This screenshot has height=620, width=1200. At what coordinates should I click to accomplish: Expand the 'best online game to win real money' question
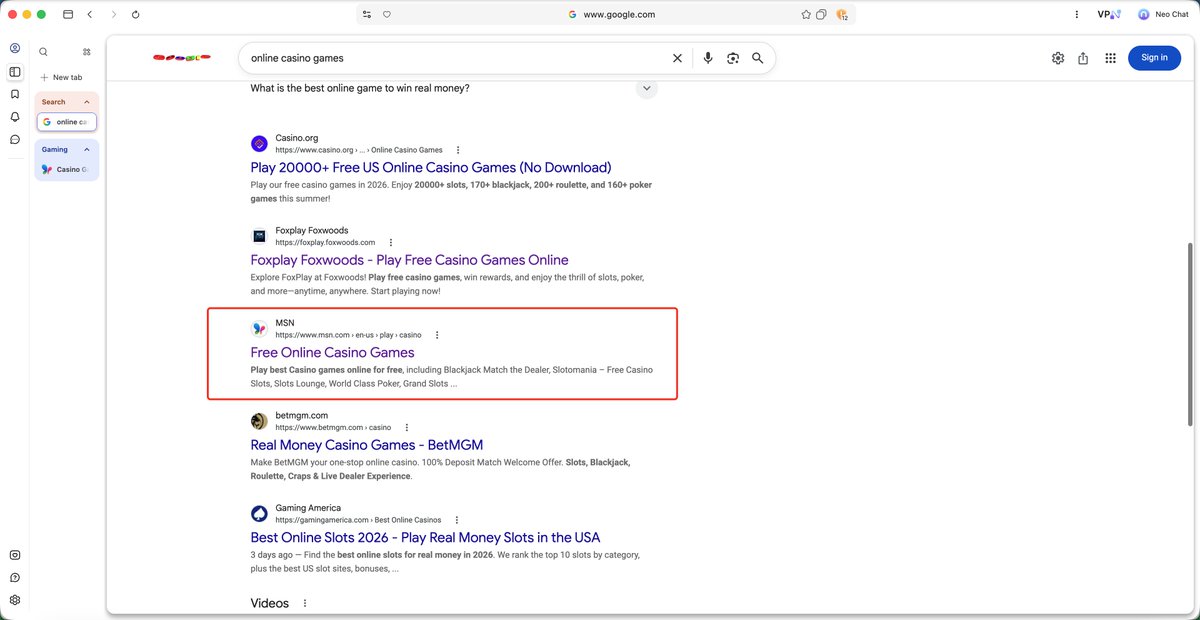[647, 88]
